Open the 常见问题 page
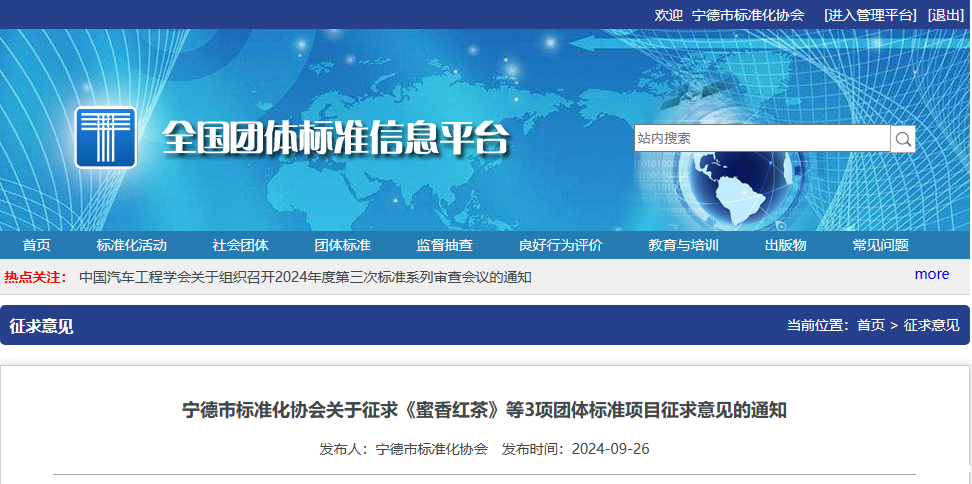Screen dimensions: 972x484 tap(880, 246)
